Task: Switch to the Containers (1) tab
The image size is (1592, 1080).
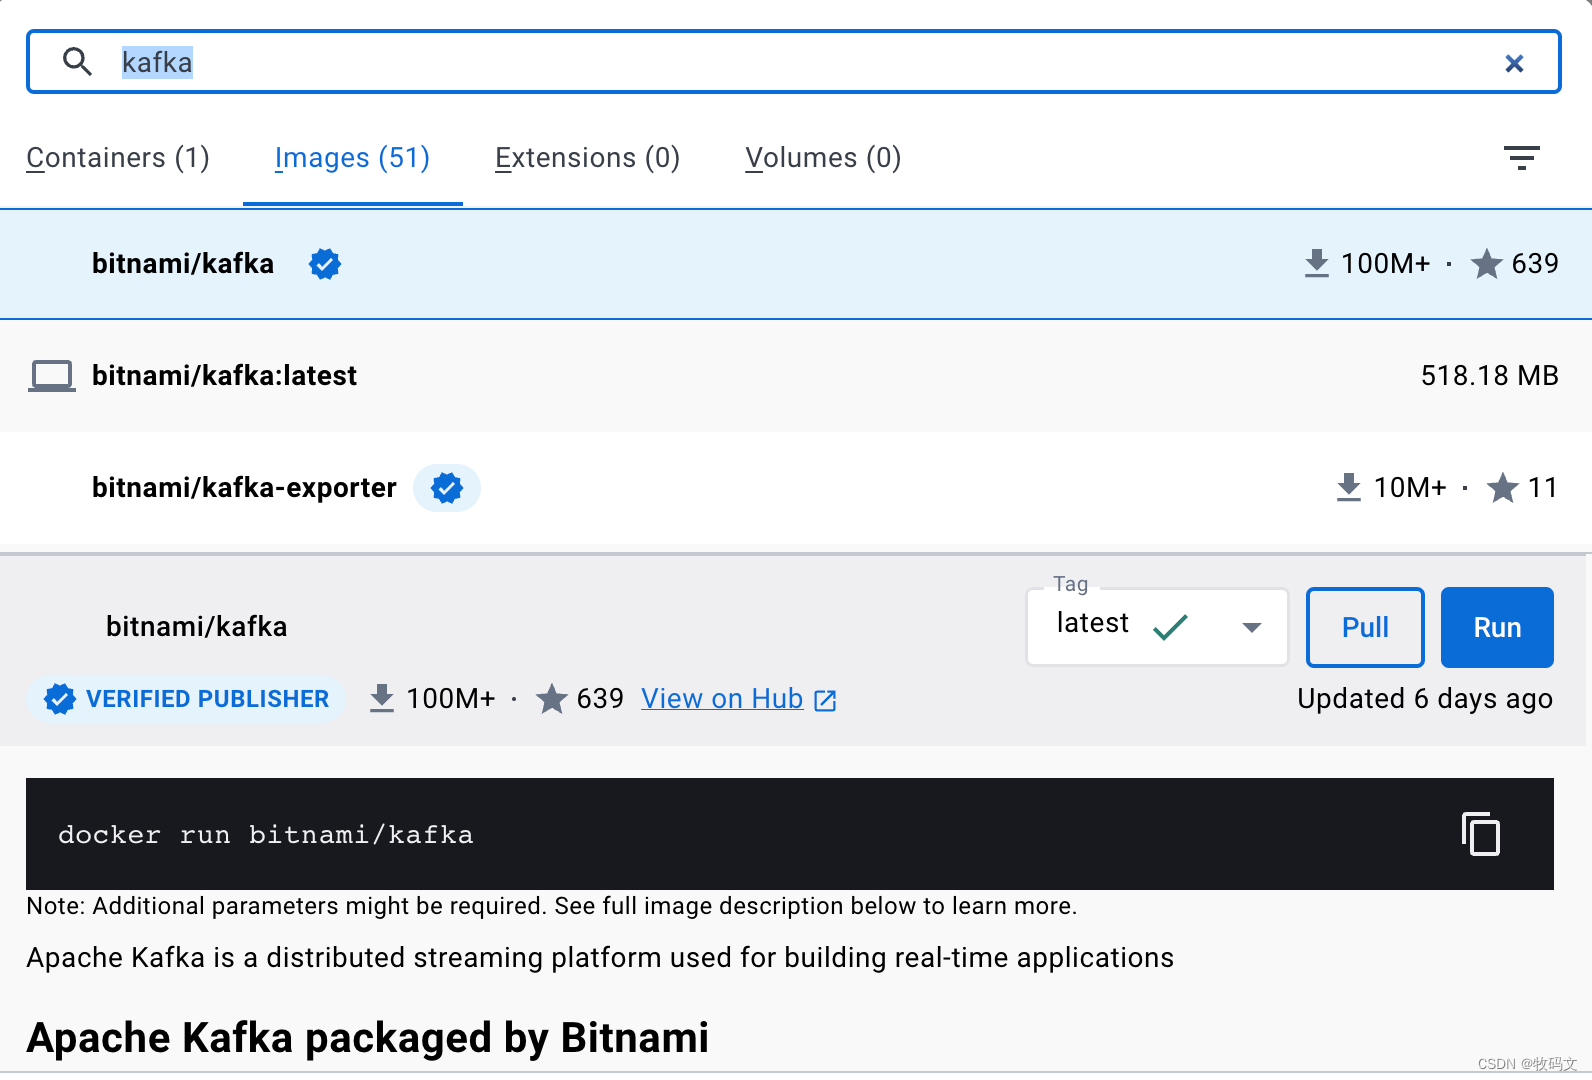Action: point(118,158)
